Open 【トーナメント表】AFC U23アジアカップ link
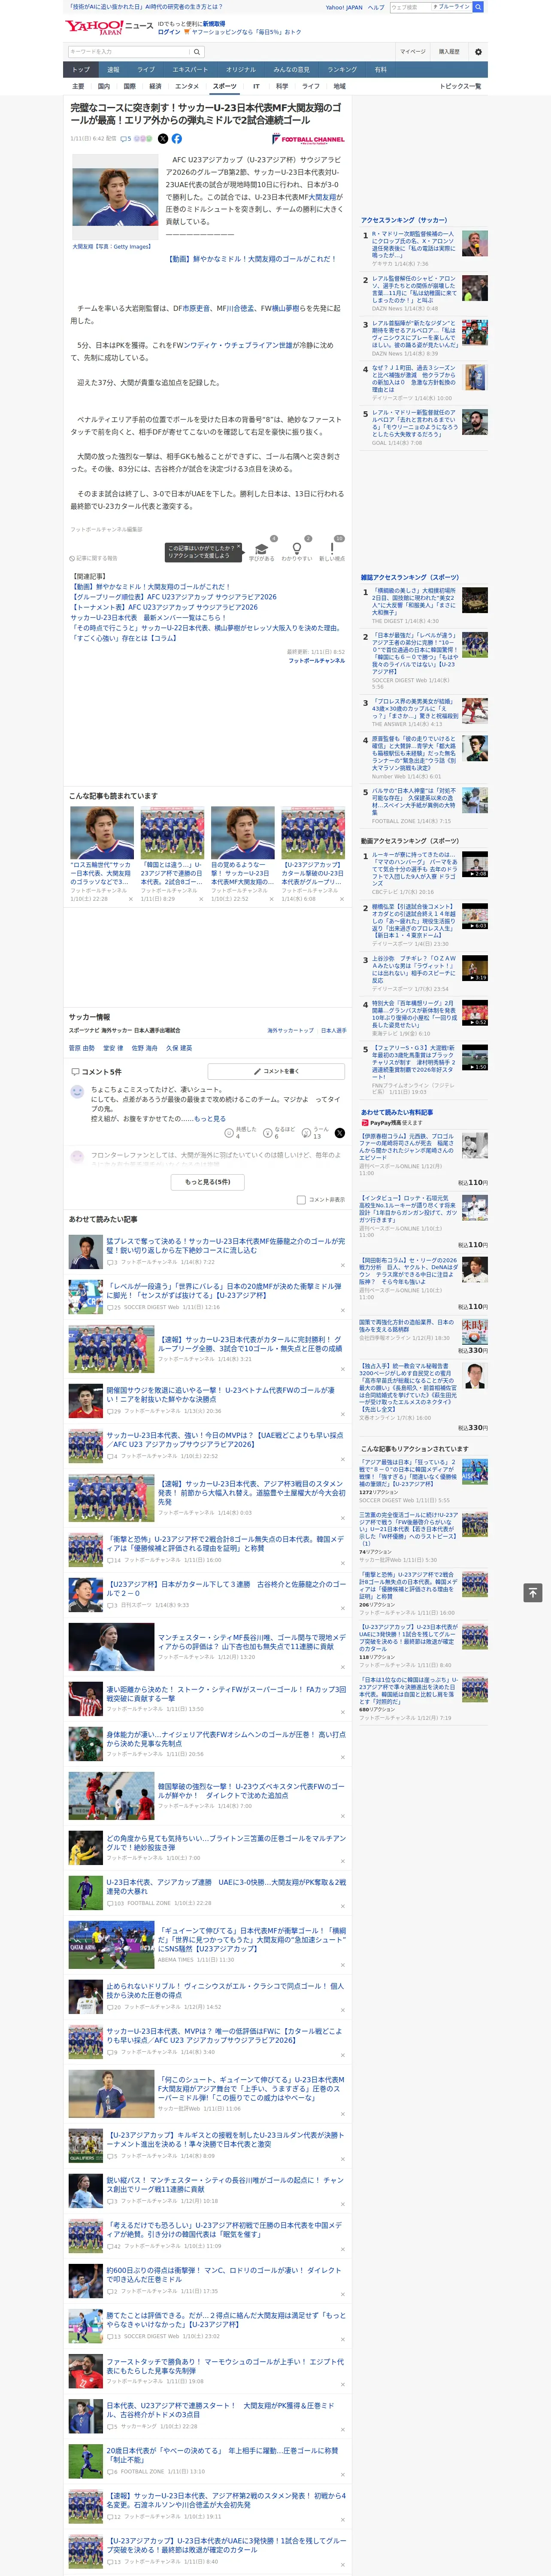Screen dimensions: 551x2576 pos(164,607)
